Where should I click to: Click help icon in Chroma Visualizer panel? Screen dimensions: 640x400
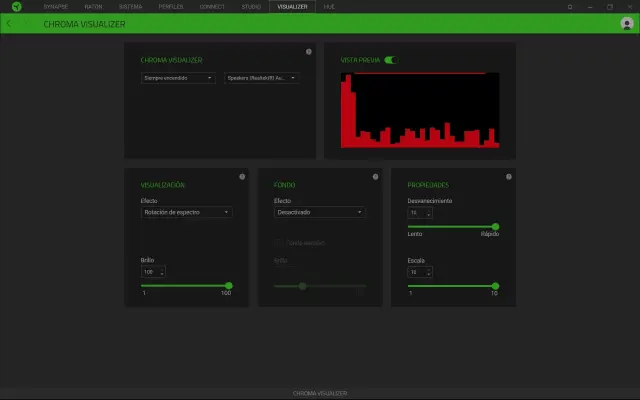click(308, 51)
